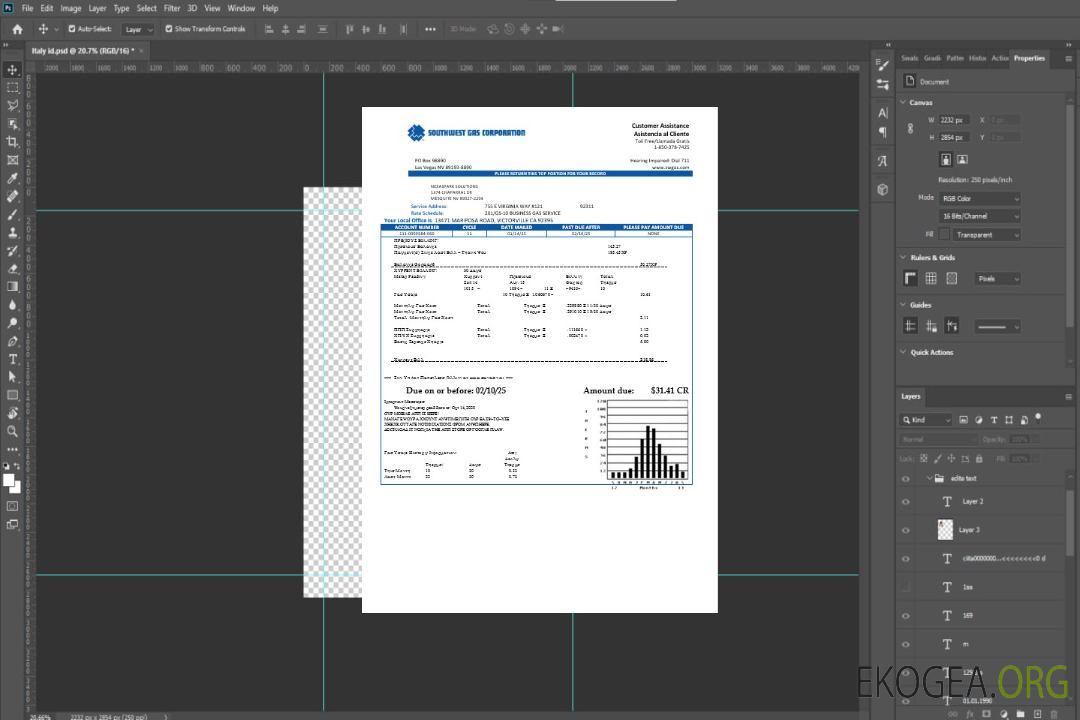The width and height of the screenshot is (1080, 720).
Task: Set canvas to portrait orientation
Action: click(946, 159)
